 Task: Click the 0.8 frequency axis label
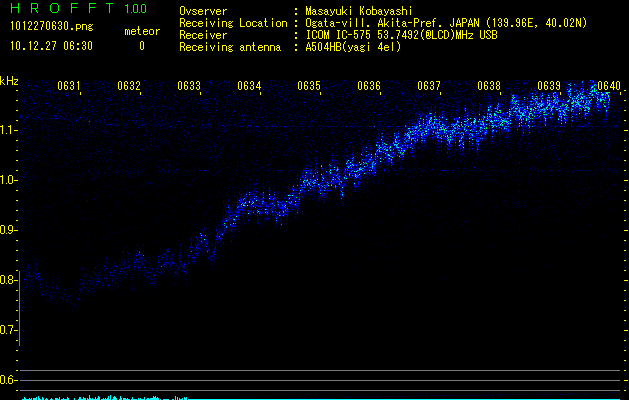pyautogui.click(x=8, y=280)
